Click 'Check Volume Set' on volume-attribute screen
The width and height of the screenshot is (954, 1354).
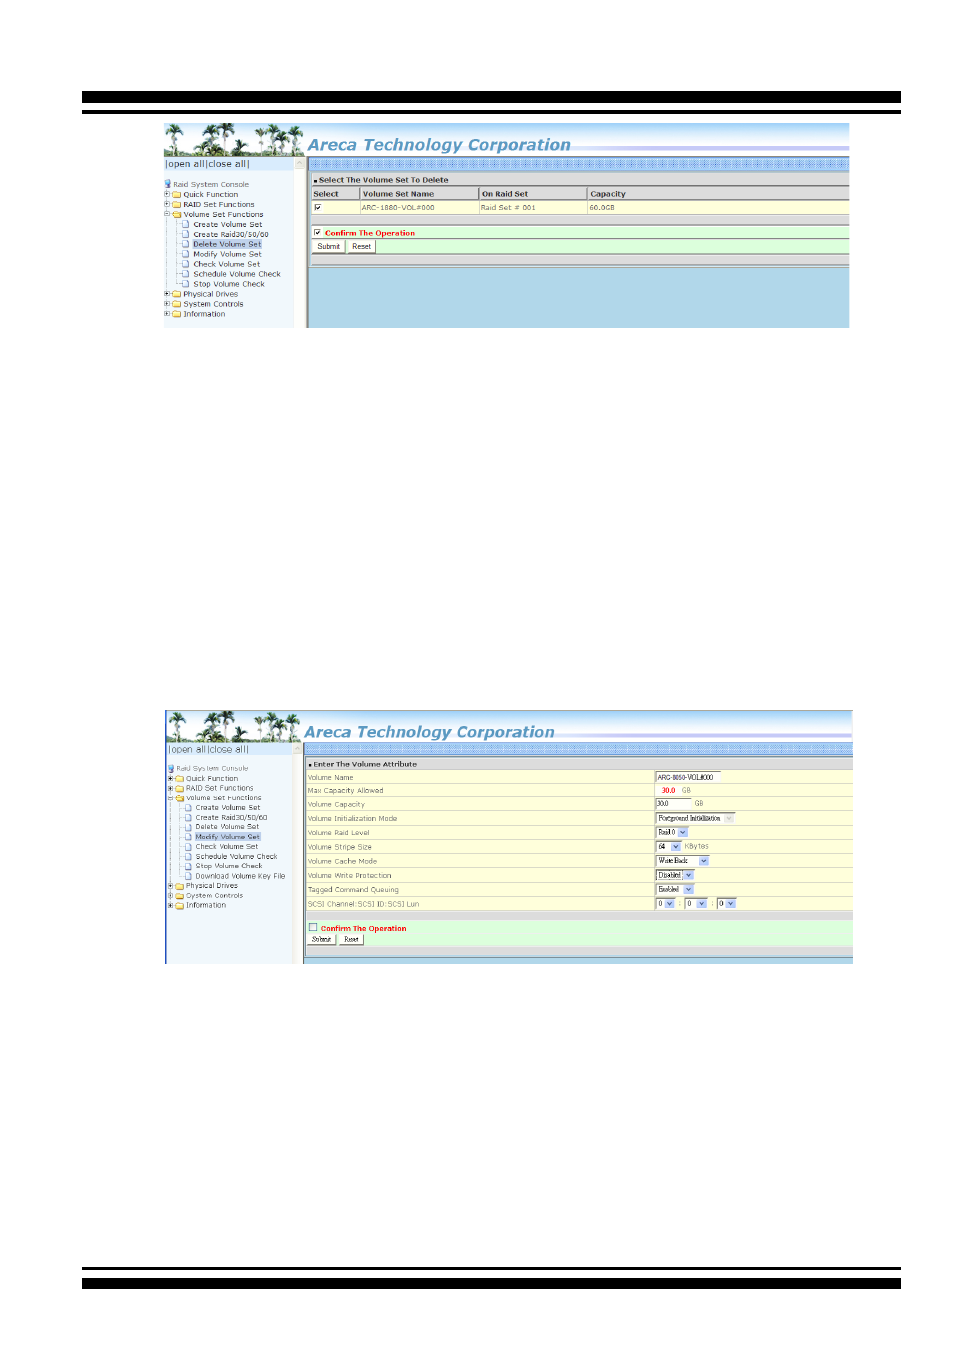(227, 846)
